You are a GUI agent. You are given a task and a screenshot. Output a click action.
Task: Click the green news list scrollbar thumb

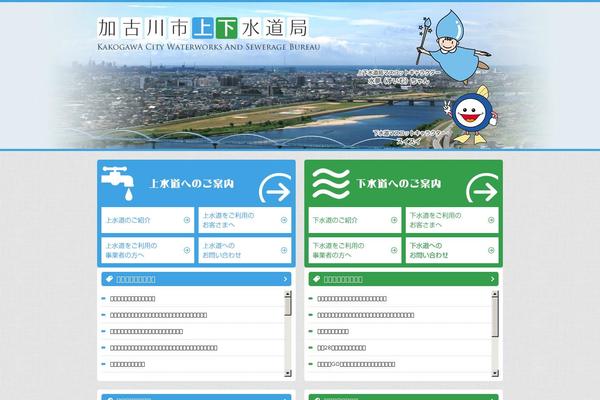click(x=495, y=317)
